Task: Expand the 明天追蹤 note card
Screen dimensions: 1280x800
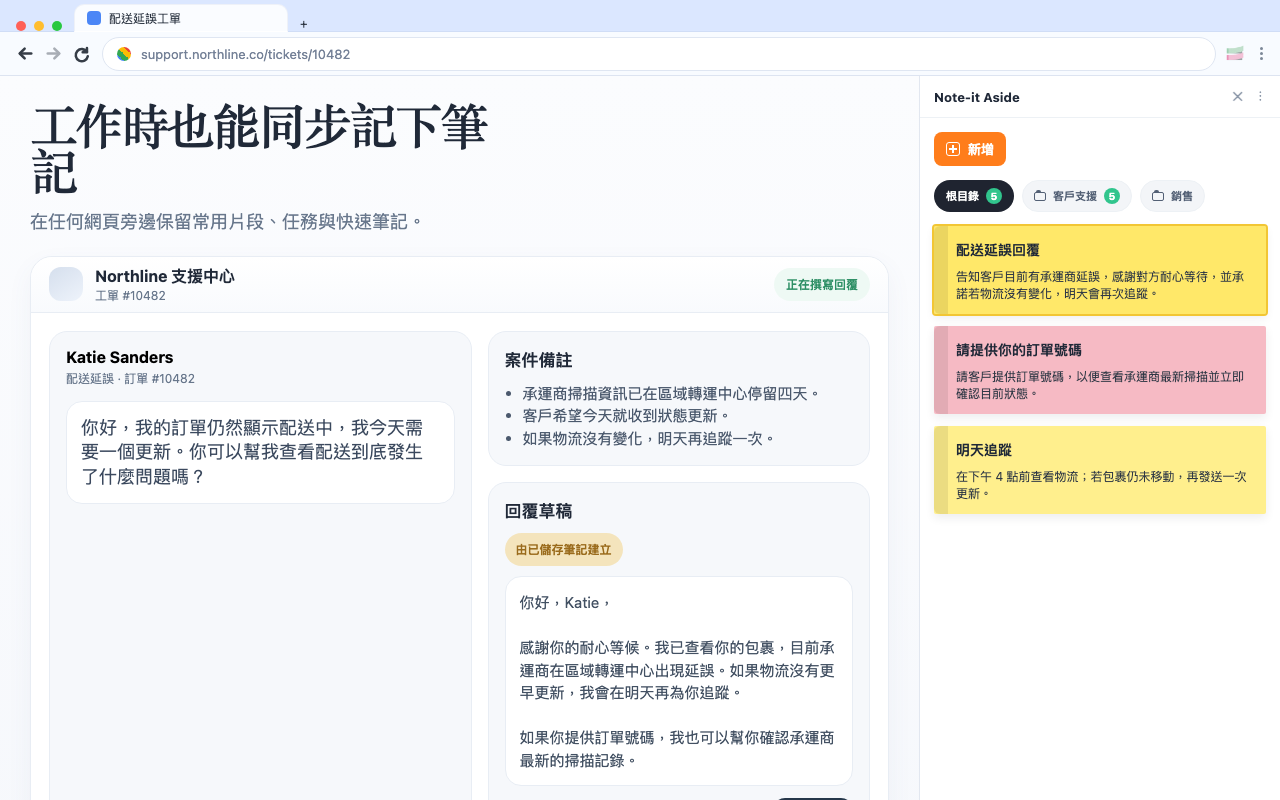Action: [x=1100, y=470]
